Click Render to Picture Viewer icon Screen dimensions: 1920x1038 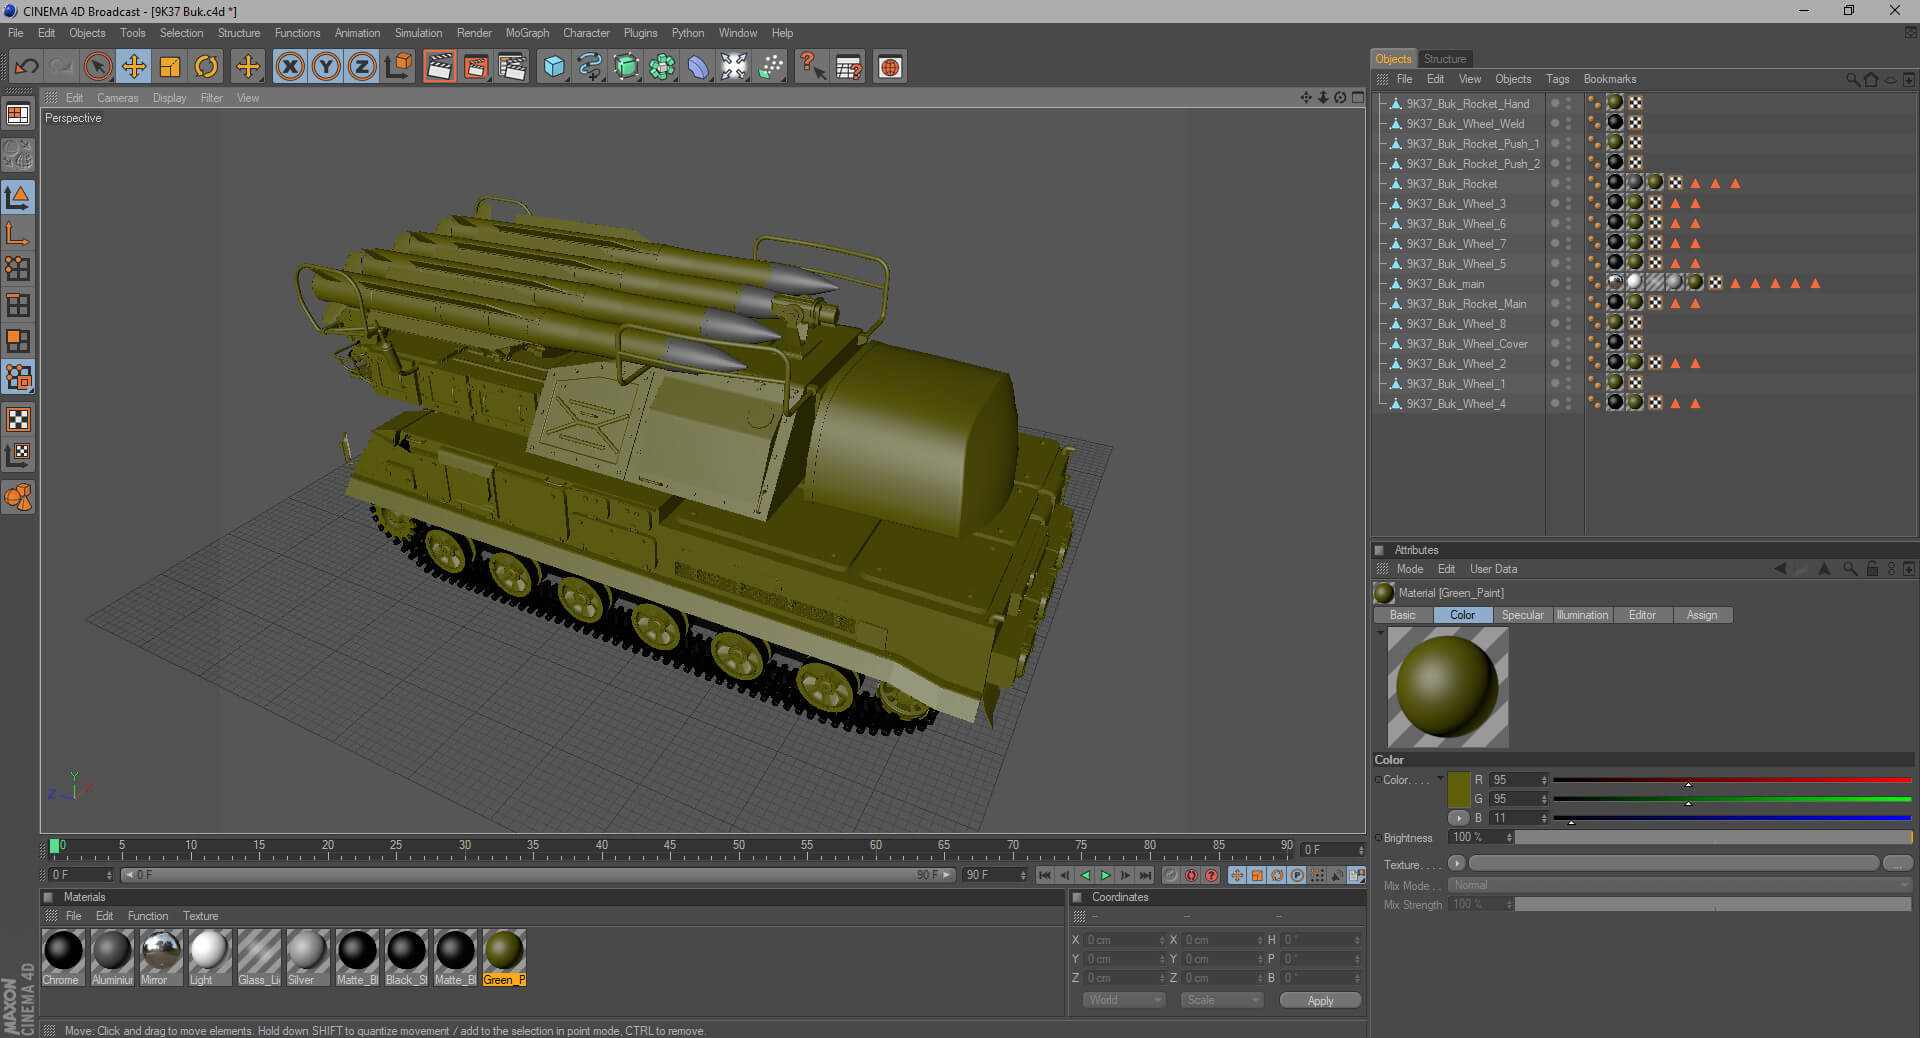(x=476, y=67)
